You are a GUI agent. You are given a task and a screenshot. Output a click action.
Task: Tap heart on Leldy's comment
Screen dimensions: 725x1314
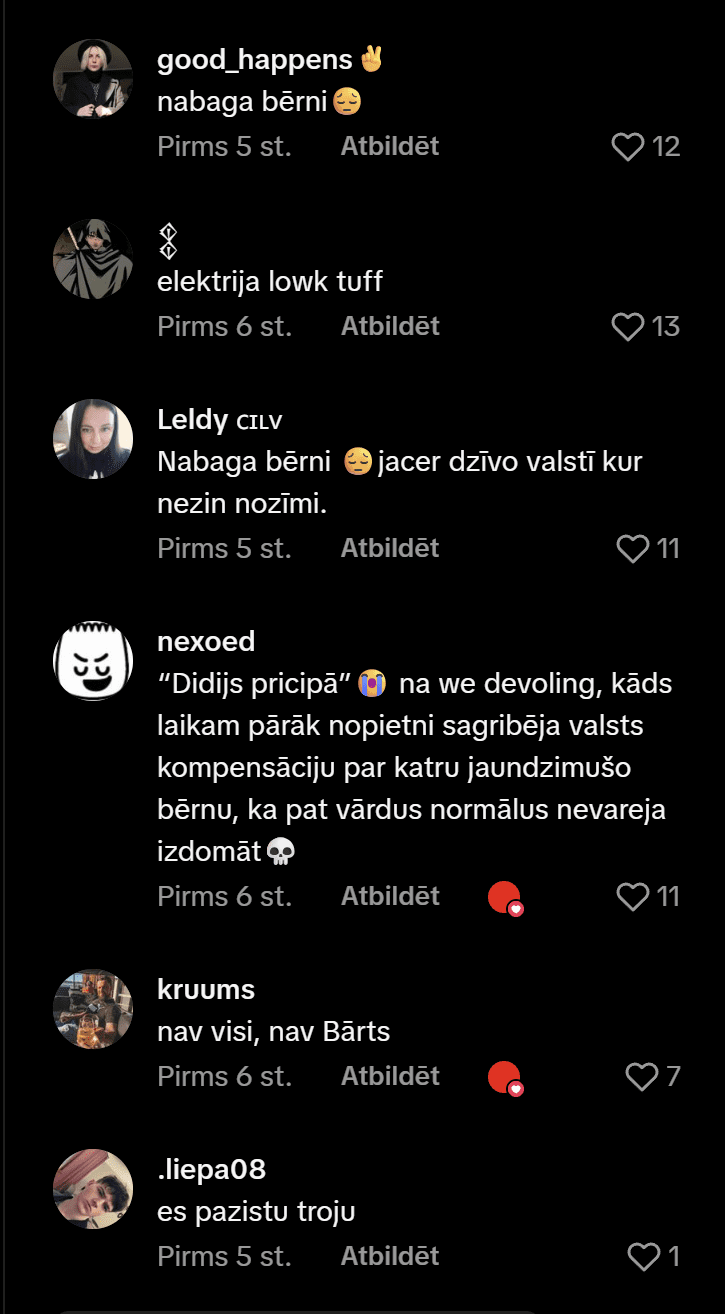click(x=633, y=549)
